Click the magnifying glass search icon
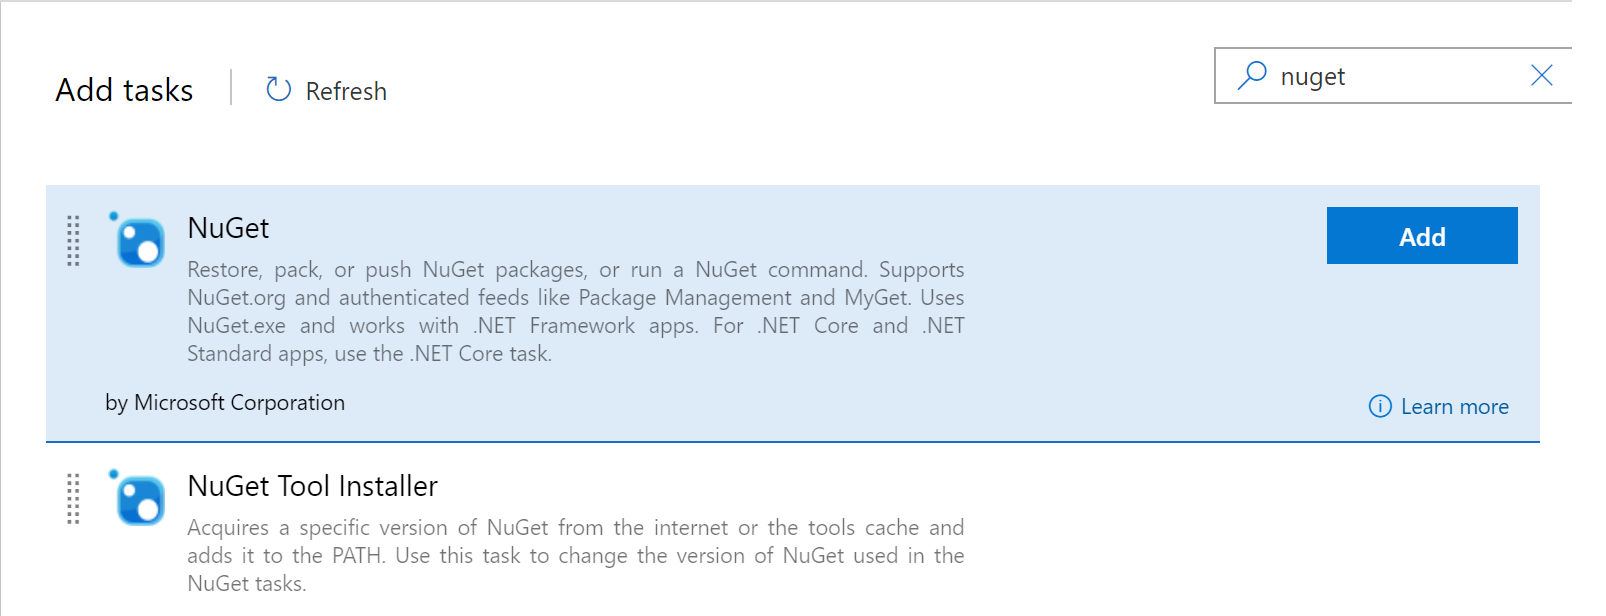Image resolution: width=1606 pixels, height=616 pixels. point(1251,75)
